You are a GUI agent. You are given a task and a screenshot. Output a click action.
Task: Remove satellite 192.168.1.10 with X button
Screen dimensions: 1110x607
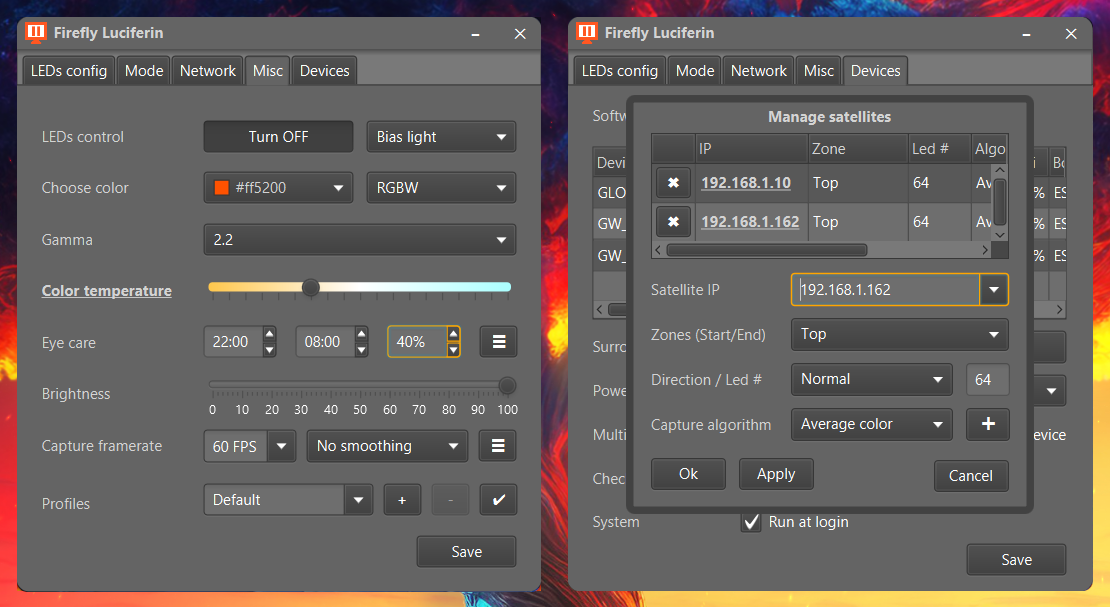pyautogui.click(x=673, y=183)
